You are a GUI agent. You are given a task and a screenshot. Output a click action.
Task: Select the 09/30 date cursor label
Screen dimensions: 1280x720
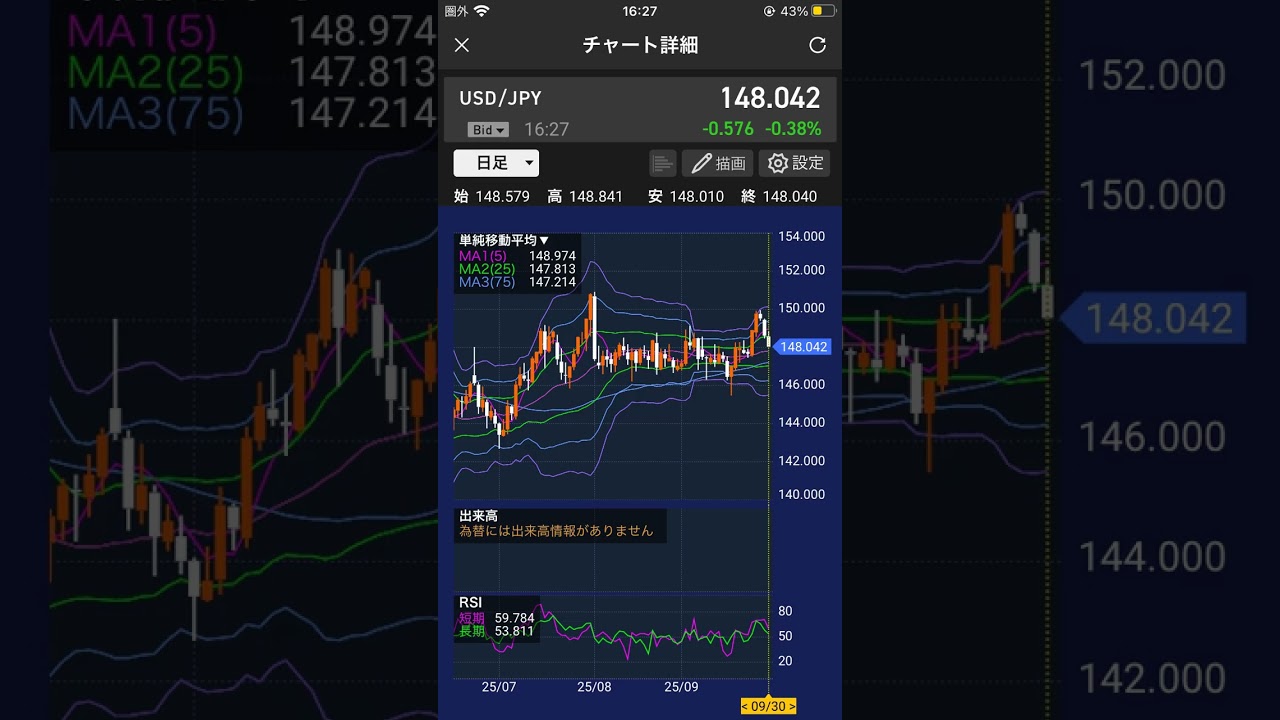(x=768, y=707)
